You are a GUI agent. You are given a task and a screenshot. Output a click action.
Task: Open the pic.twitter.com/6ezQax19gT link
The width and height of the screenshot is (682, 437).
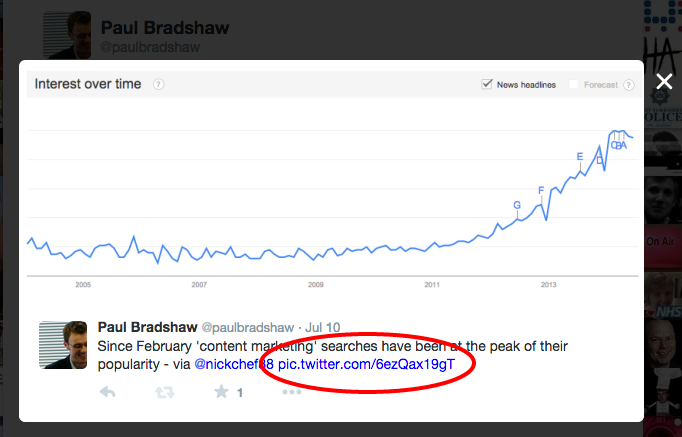click(366, 365)
